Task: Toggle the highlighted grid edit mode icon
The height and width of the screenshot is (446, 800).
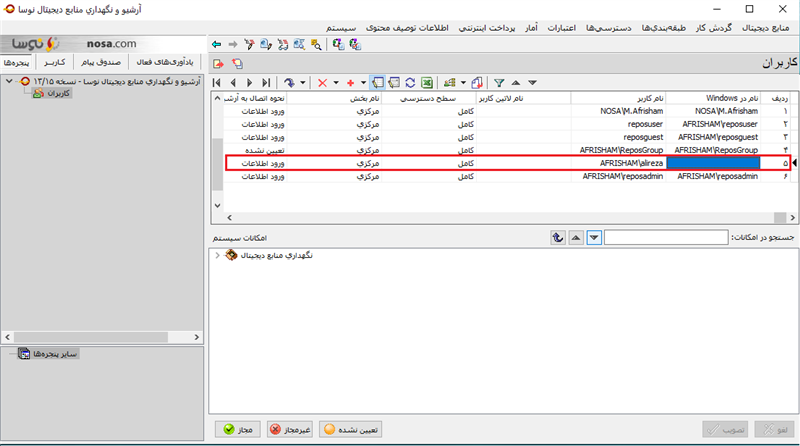Action: click(378, 83)
